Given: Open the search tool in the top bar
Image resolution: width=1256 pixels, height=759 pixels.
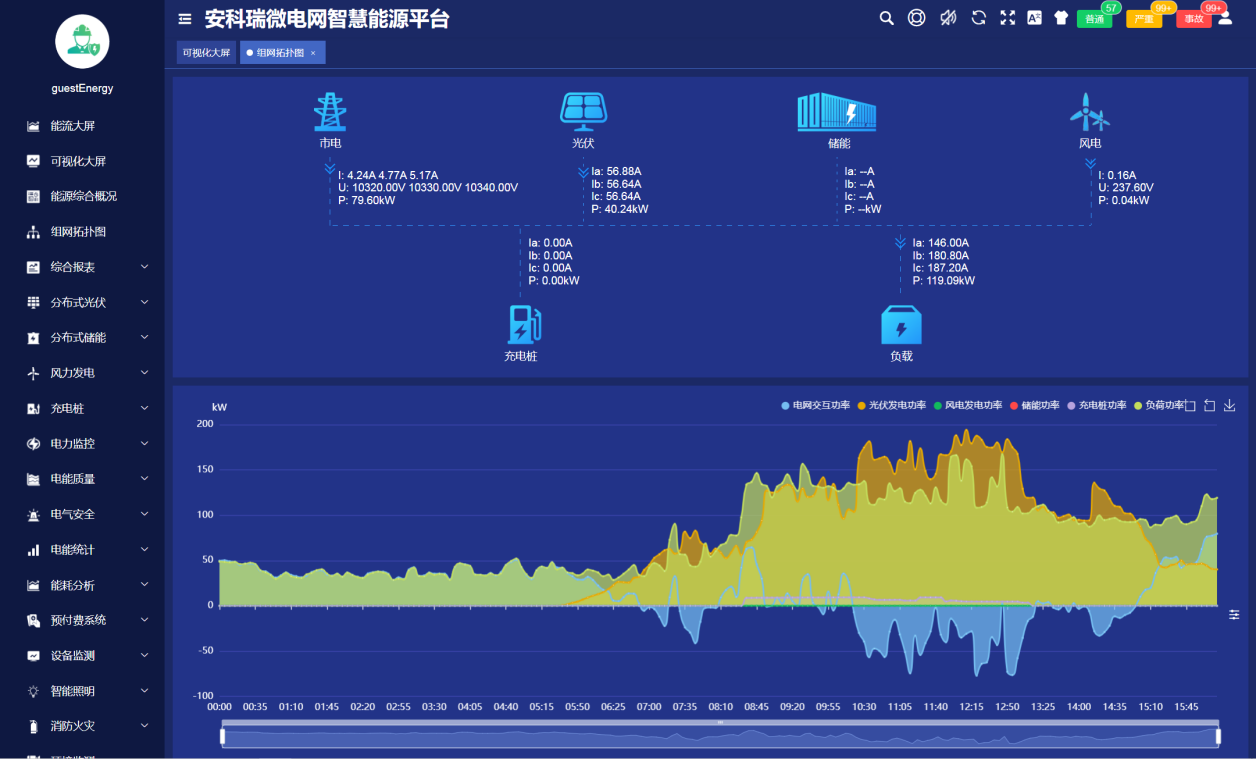Looking at the screenshot, I should pyautogui.click(x=886, y=17).
